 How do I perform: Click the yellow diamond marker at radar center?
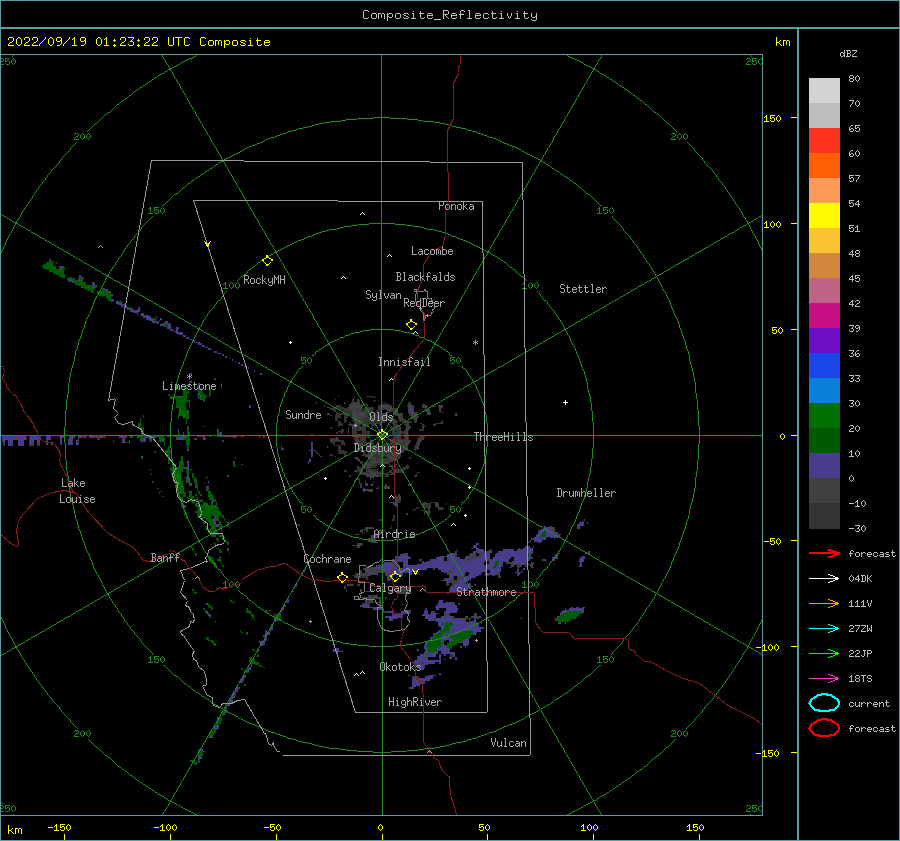pyautogui.click(x=382, y=435)
